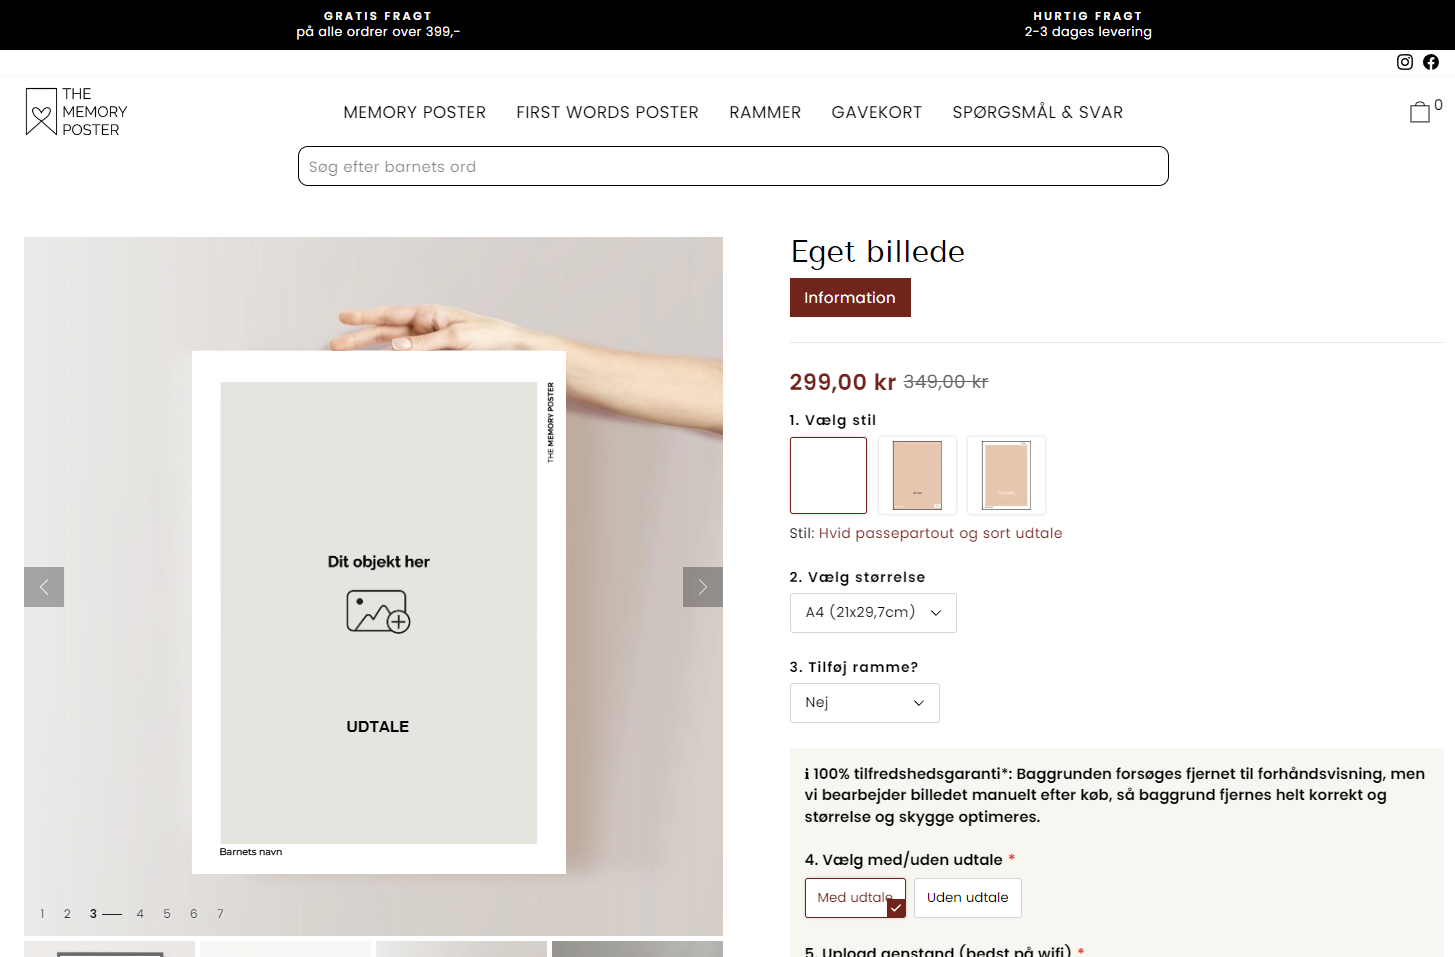The image size is (1455, 957).
Task: Open the Facebook page icon
Action: [1431, 62]
